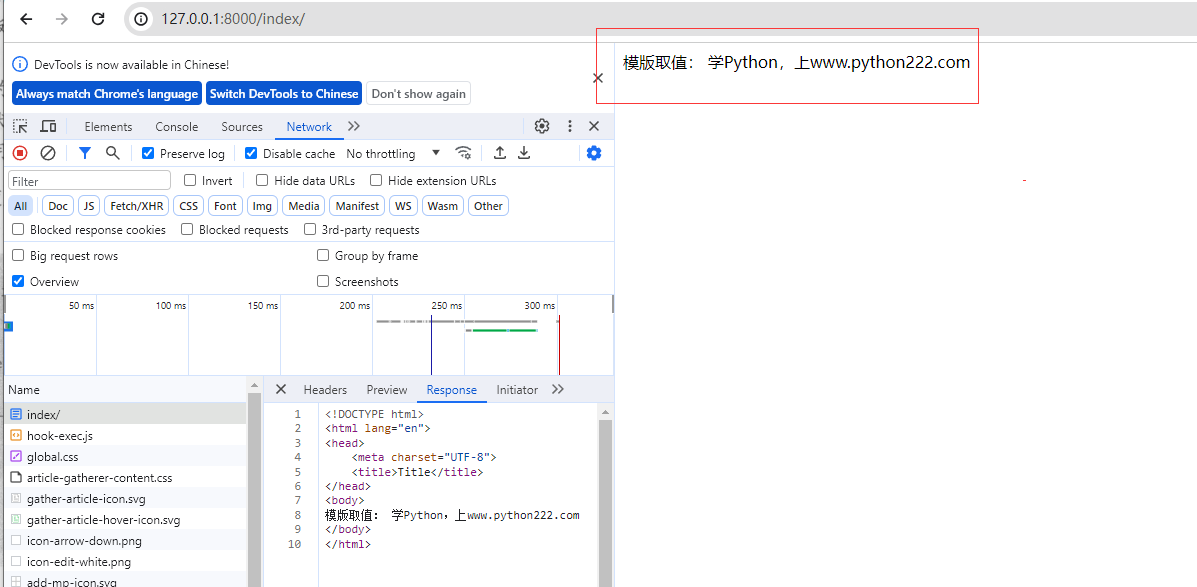Click the site info icon in address bar
This screenshot has width=1197, height=587.
click(x=140, y=19)
